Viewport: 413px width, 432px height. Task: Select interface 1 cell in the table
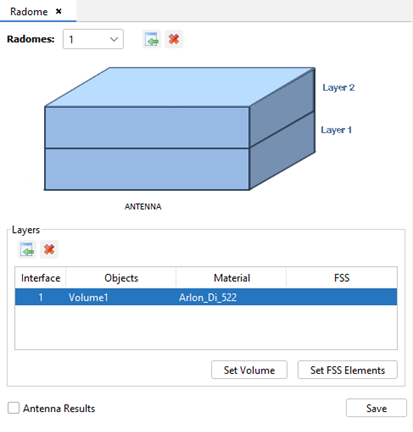40,297
